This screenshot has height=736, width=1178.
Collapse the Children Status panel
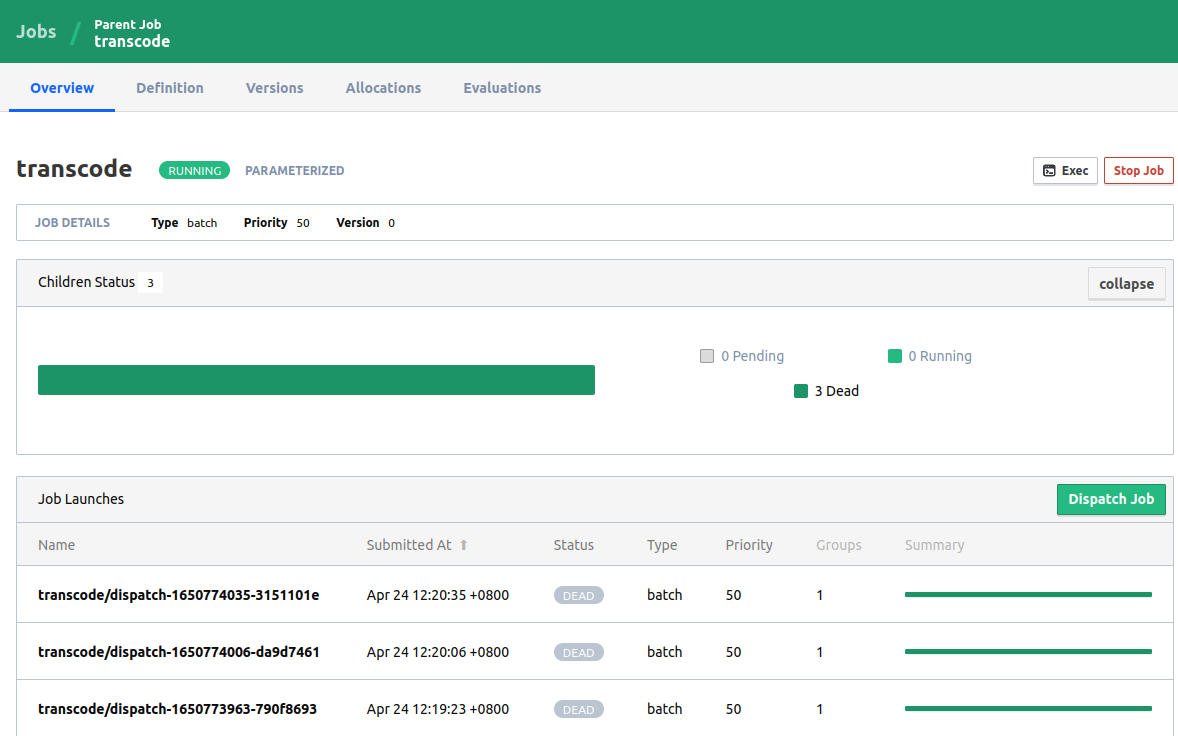click(x=1126, y=284)
